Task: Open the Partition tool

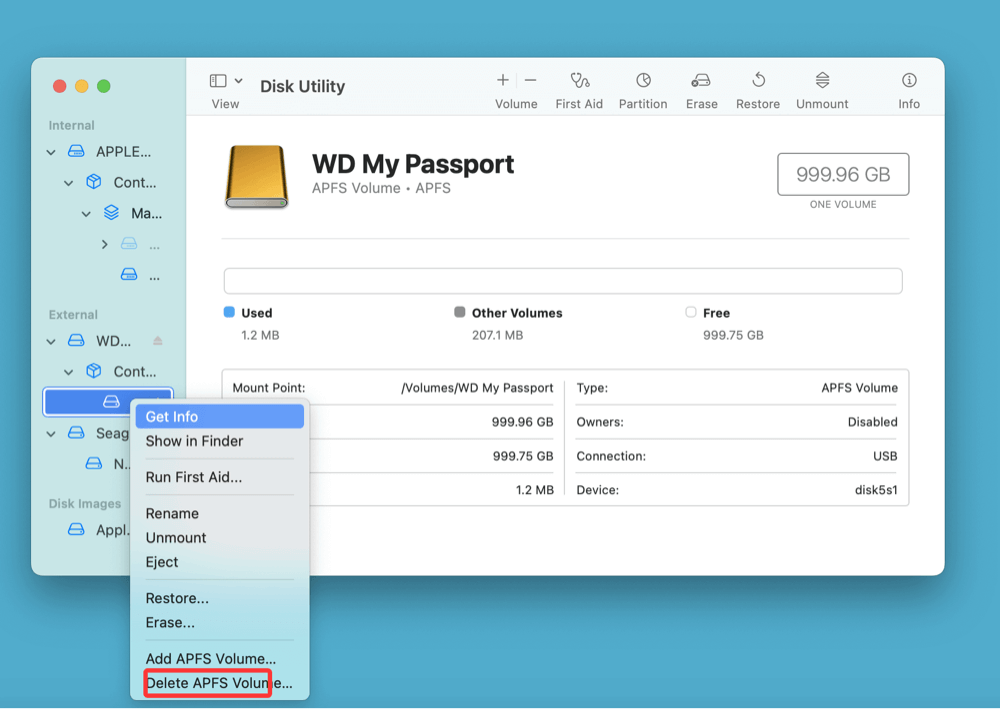Action: pos(643,88)
